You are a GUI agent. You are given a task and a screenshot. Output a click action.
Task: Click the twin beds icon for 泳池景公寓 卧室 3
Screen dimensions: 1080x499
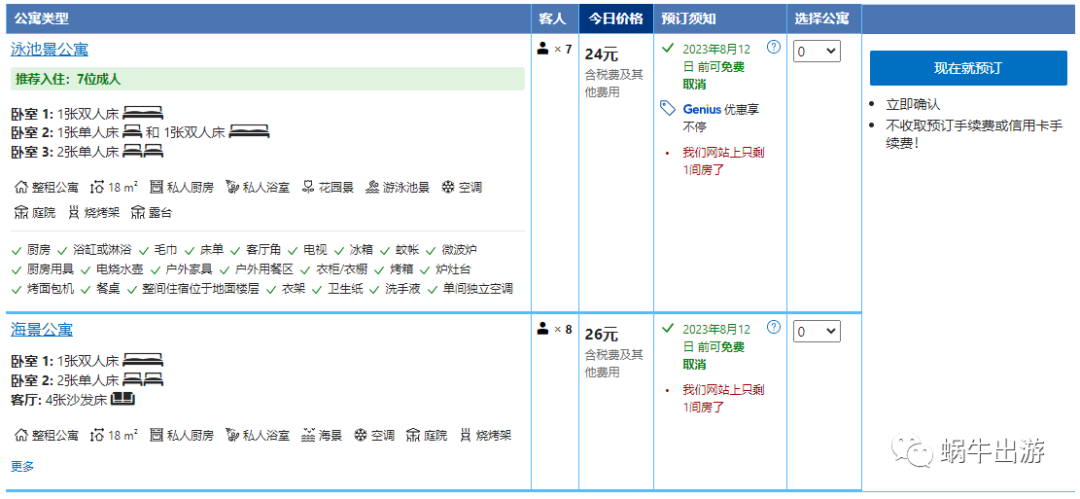click(x=143, y=152)
